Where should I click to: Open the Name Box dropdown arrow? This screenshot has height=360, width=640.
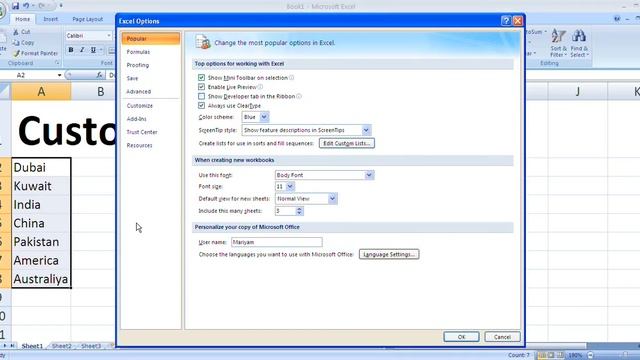(60, 75)
